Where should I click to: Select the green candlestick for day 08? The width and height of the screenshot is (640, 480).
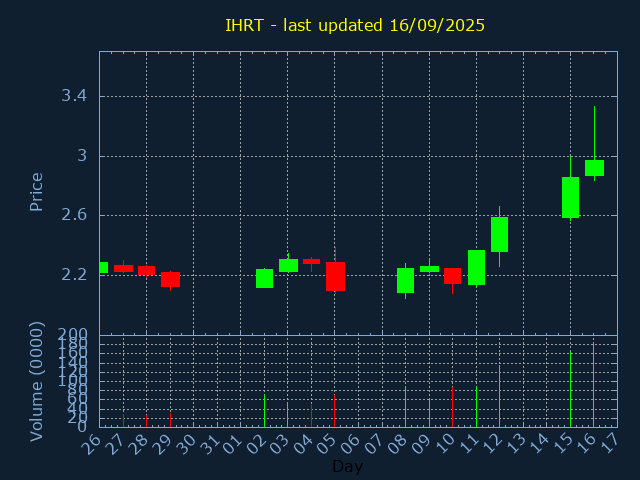405,280
